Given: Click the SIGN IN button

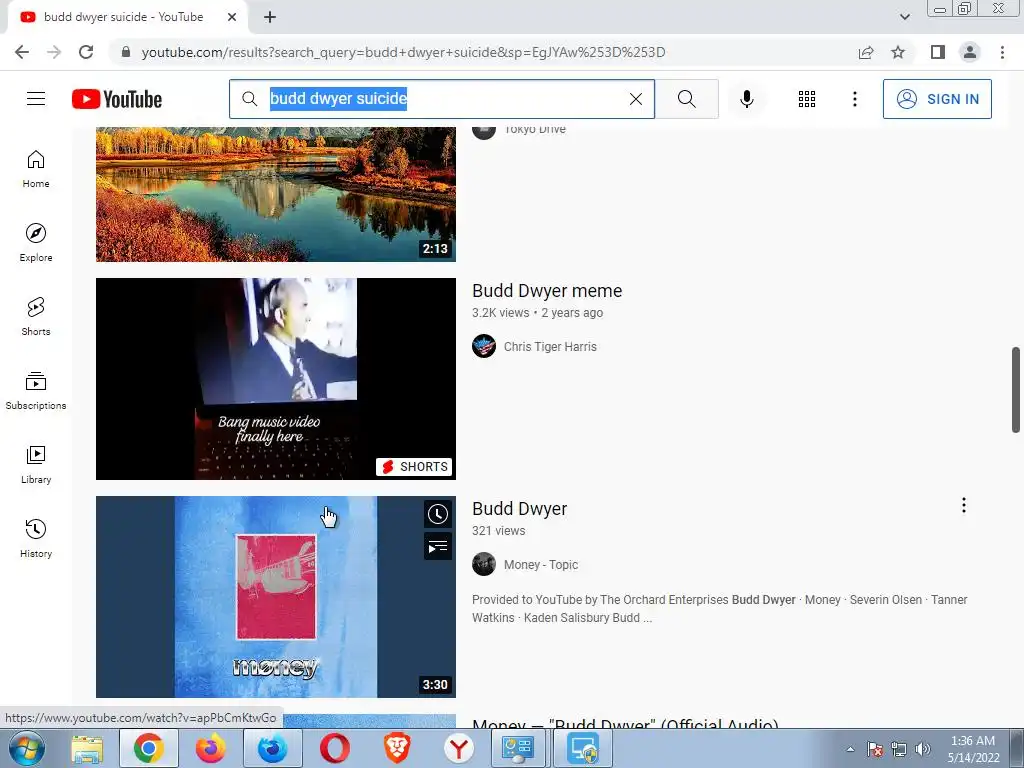Looking at the screenshot, I should pyautogui.click(x=937, y=99).
